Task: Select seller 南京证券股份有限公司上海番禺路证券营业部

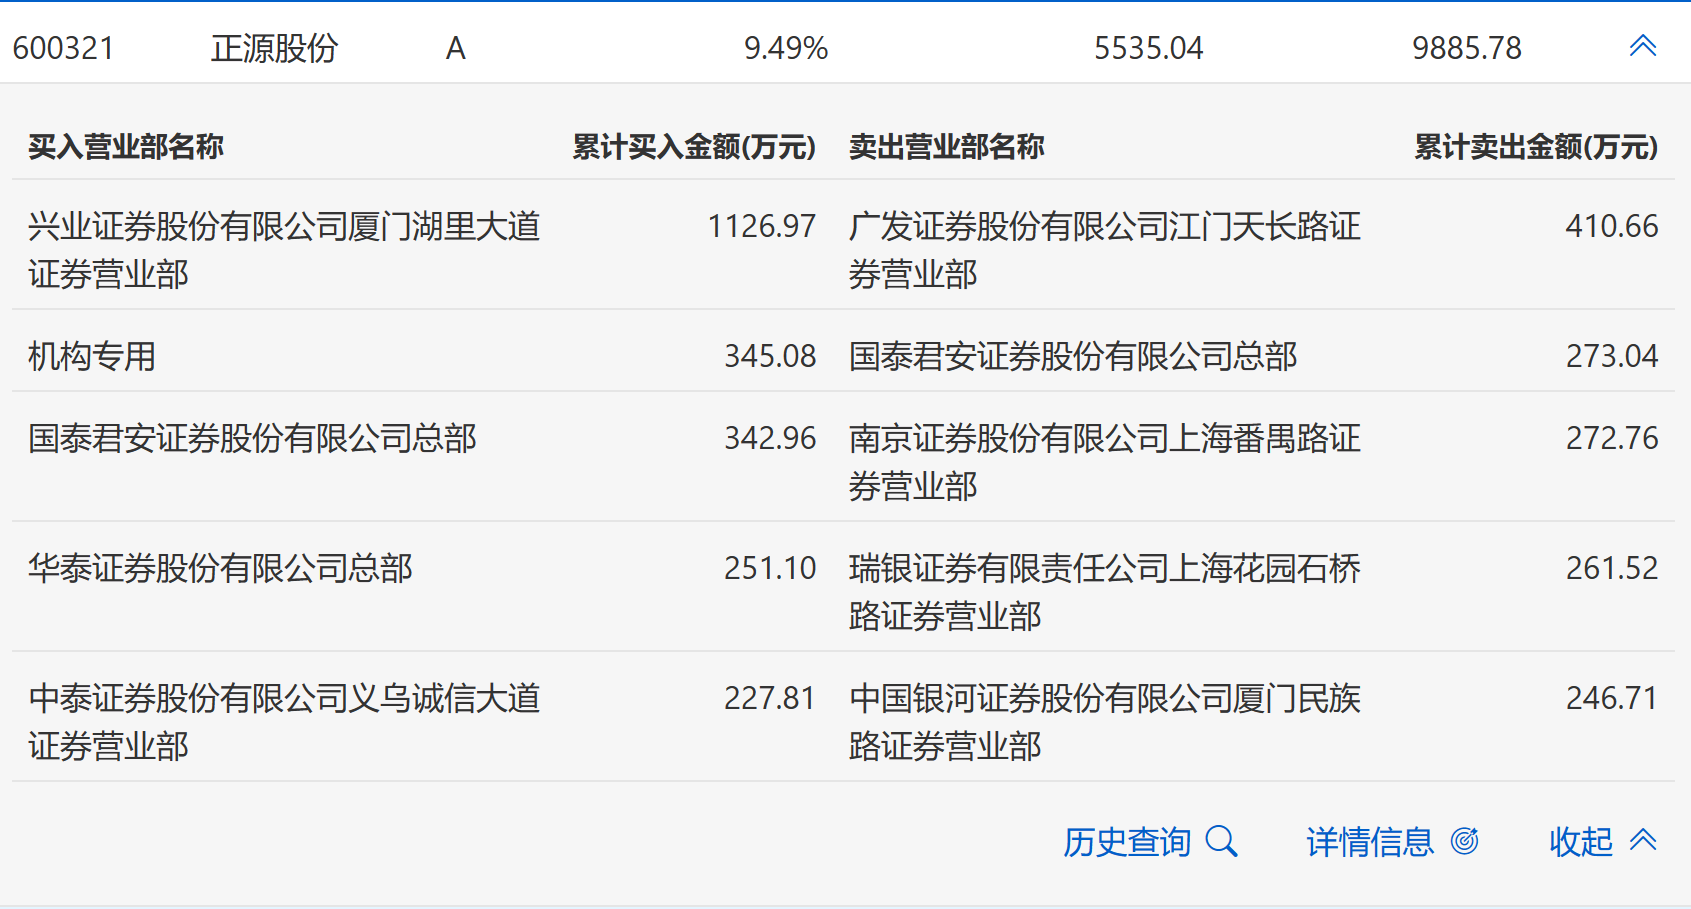Action: tap(1105, 462)
